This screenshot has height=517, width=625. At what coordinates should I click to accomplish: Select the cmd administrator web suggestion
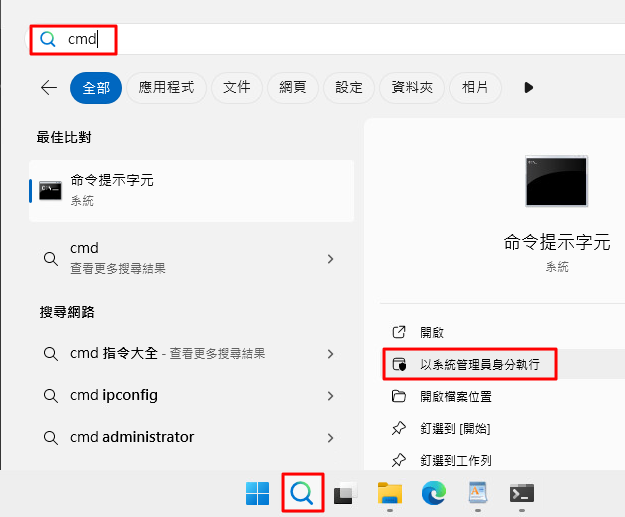coord(191,437)
